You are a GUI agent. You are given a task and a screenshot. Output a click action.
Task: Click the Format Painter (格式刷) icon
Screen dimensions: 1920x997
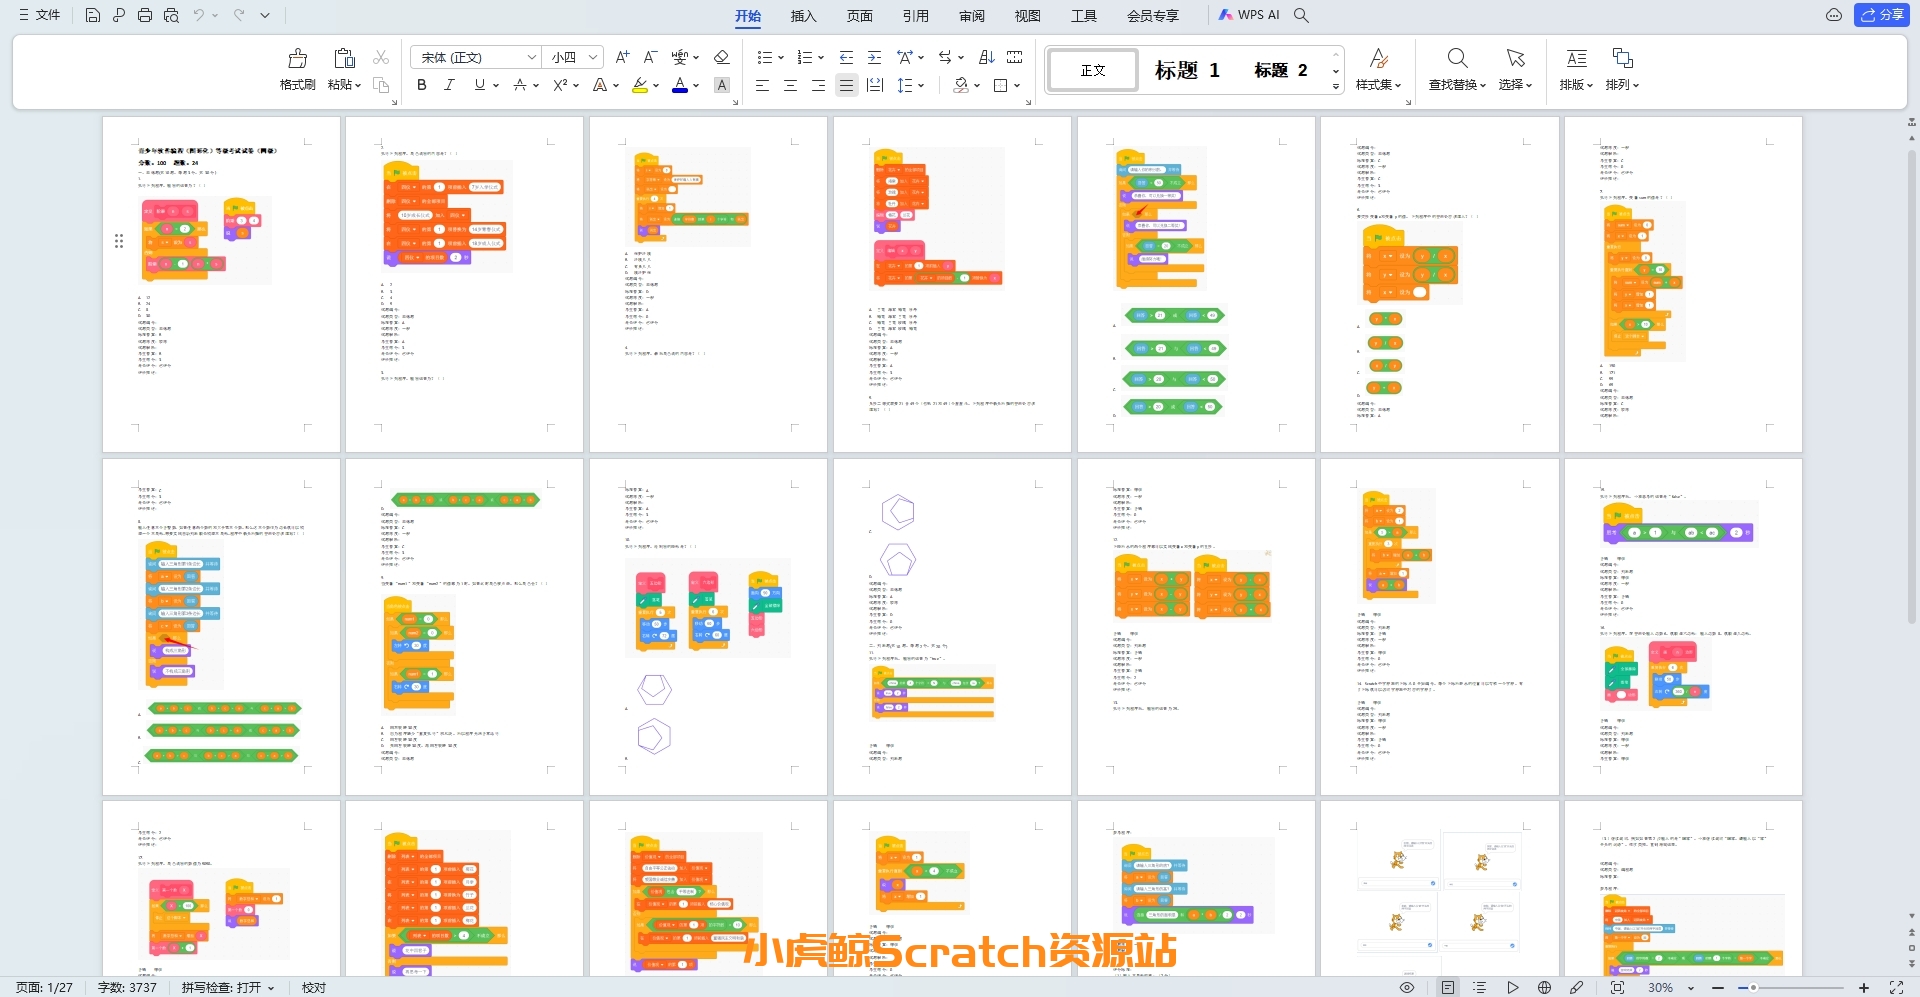(298, 58)
